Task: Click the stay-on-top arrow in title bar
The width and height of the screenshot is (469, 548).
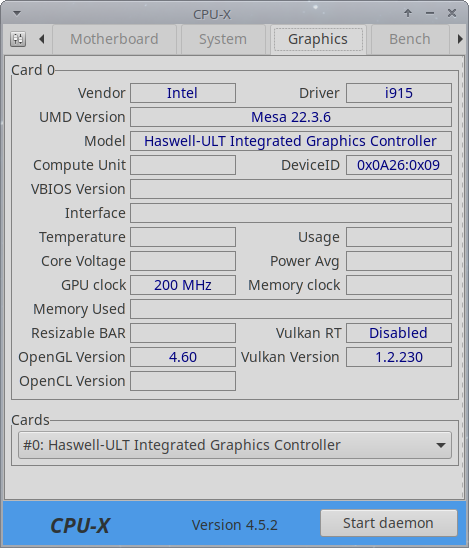Action: [408, 13]
